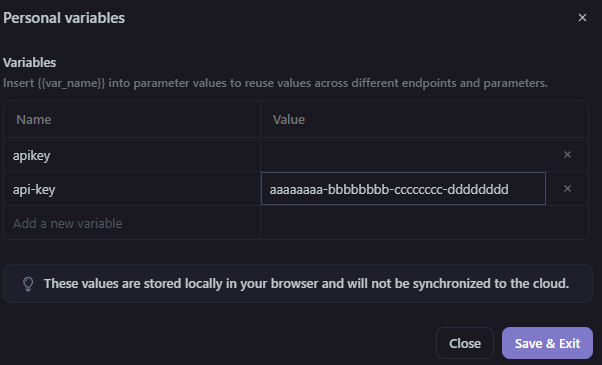602x365 pixels.
Task: Click the Close button
Action: coord(465,343)
